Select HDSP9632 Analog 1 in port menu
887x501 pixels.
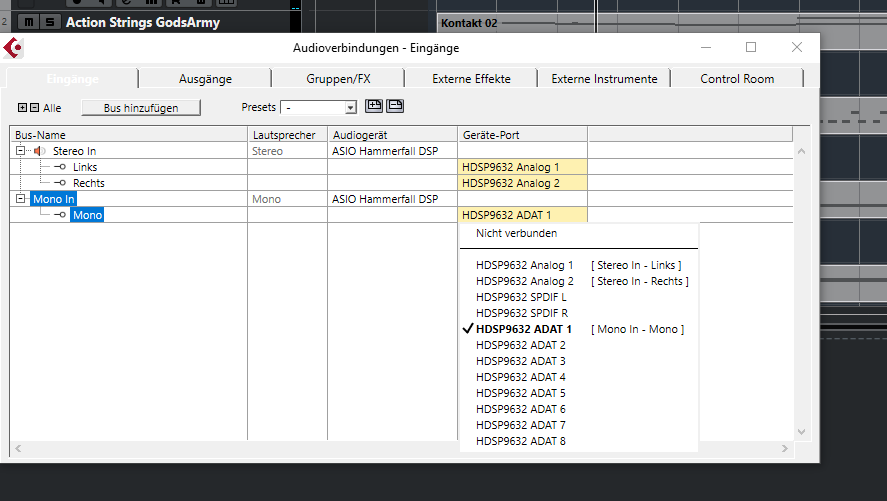tap(579, 265)
